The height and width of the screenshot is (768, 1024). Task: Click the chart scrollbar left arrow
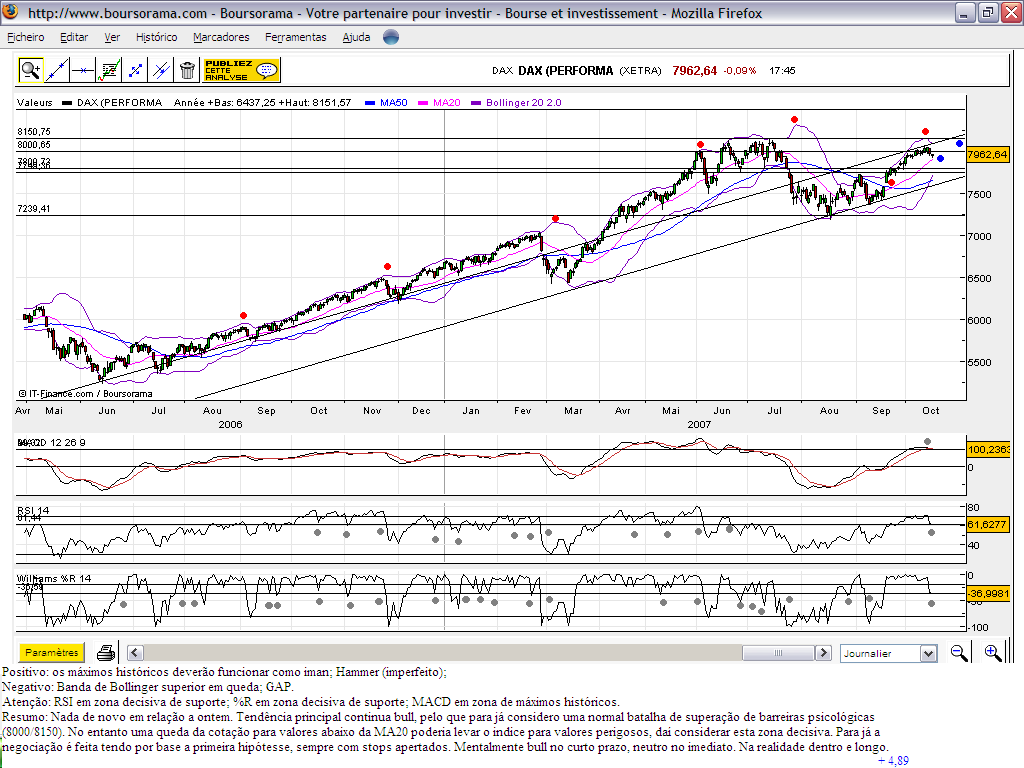coord(135,652)
